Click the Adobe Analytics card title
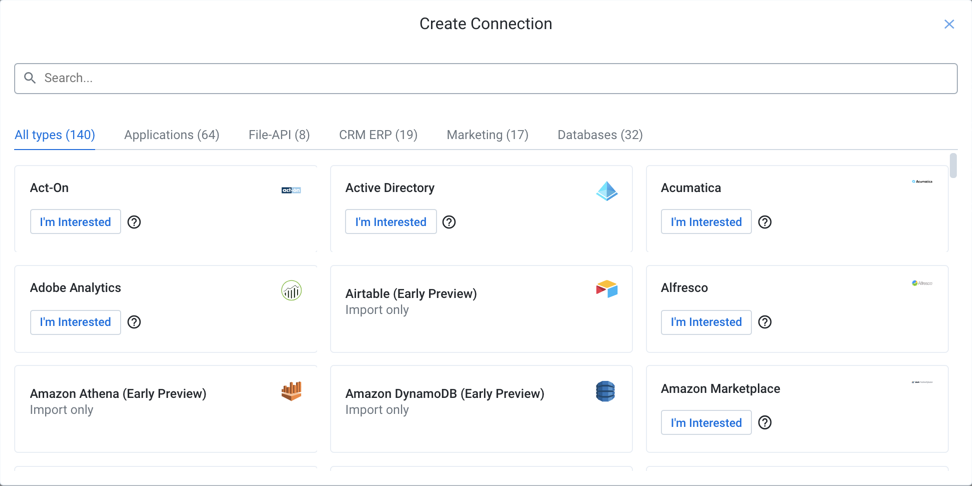 tap(76, 288)
